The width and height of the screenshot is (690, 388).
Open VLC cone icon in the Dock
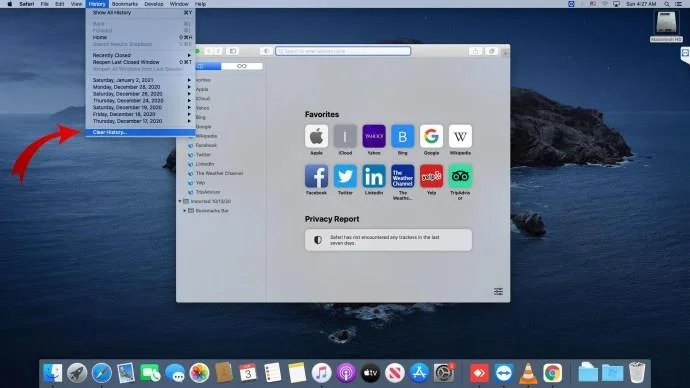pos(528,373)
